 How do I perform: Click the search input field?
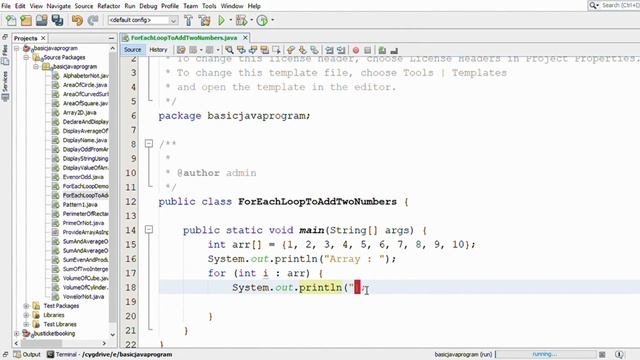point(620,5)
